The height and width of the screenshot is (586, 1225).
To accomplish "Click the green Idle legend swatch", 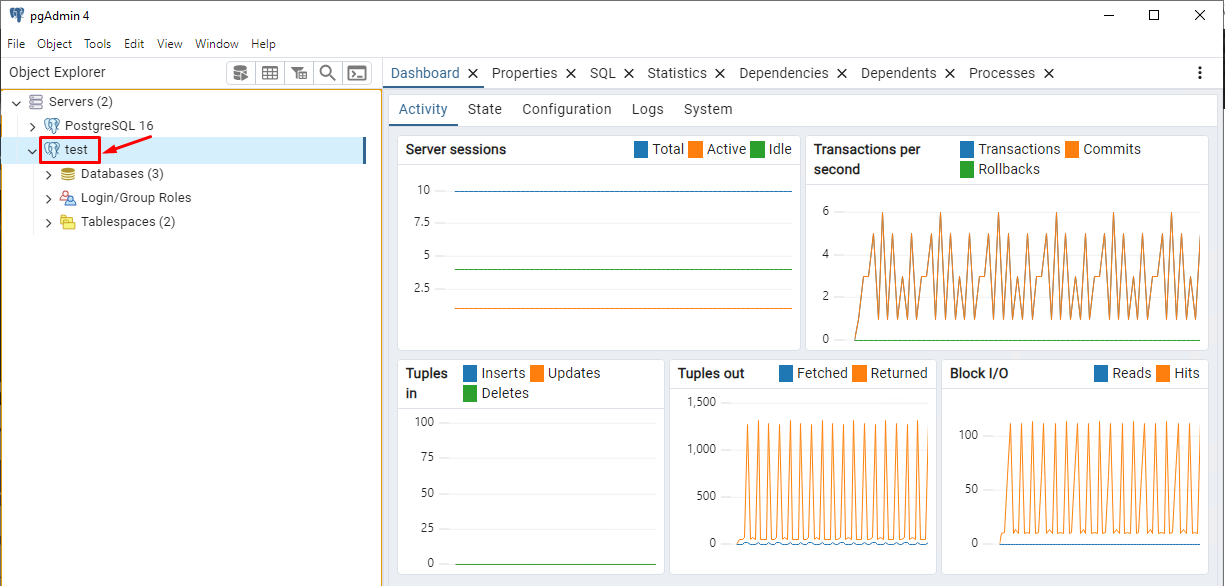I will [758, 149].
